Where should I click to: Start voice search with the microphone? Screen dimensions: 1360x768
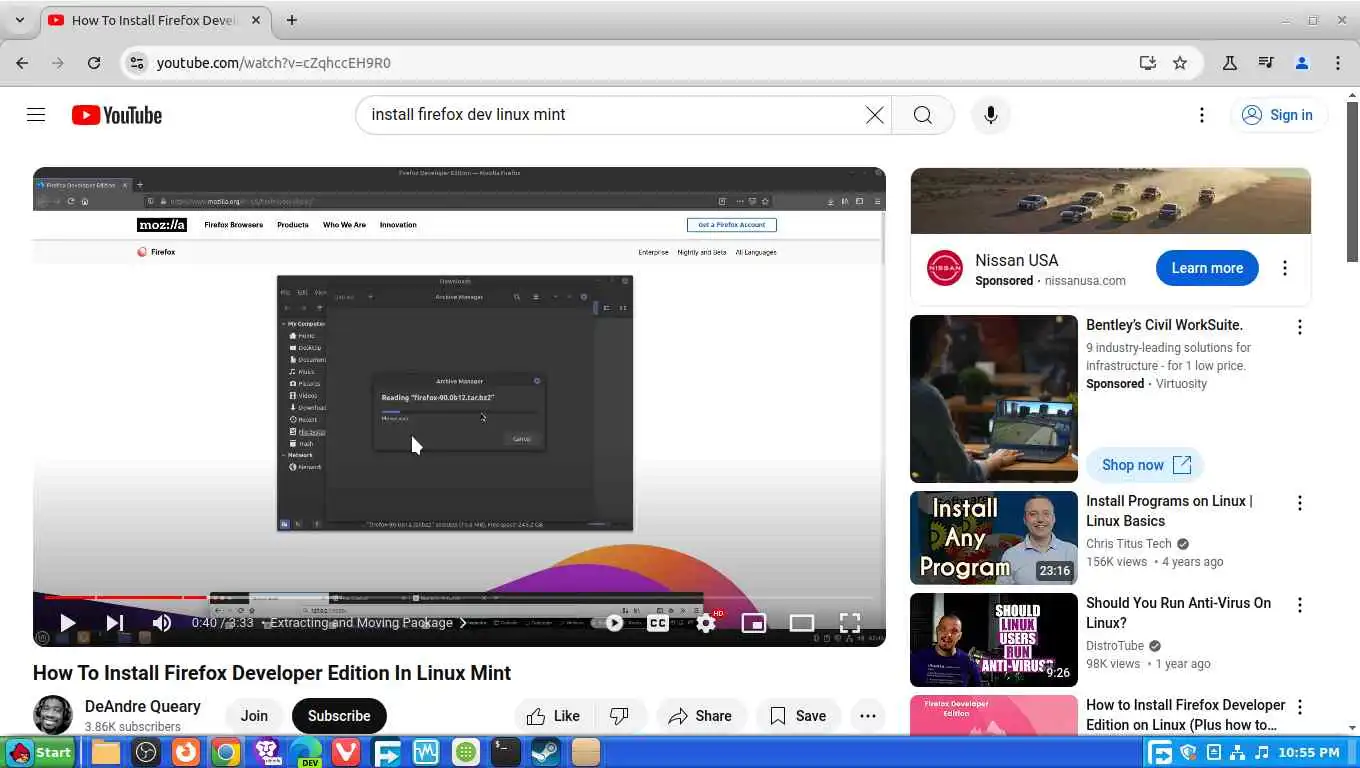coord(990,115)
